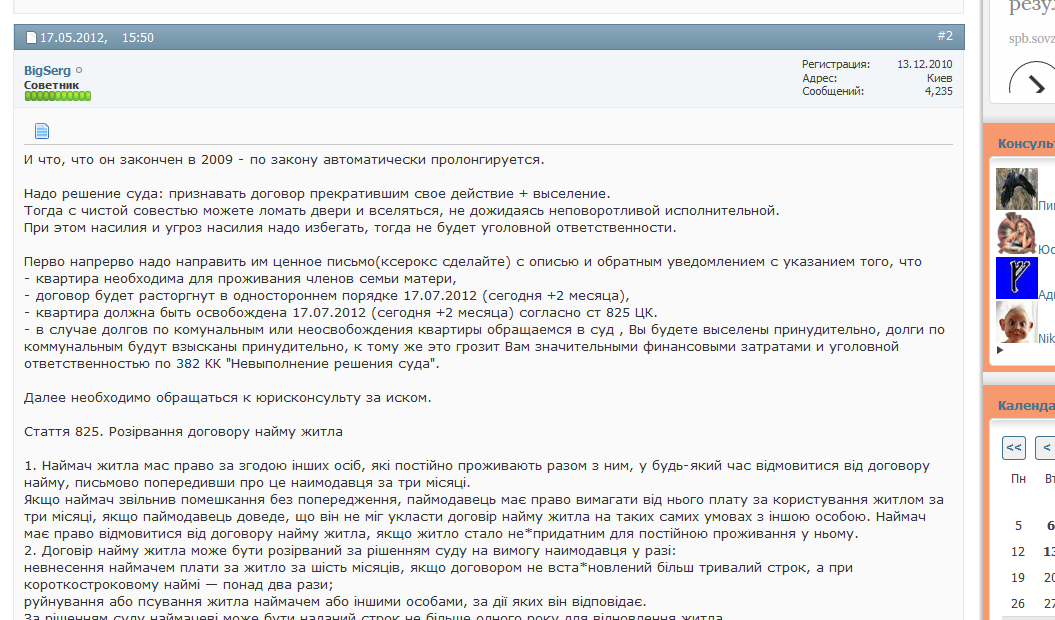Click the post status icon beside the date
The image size is (1055, 620).
click(30, 38)
